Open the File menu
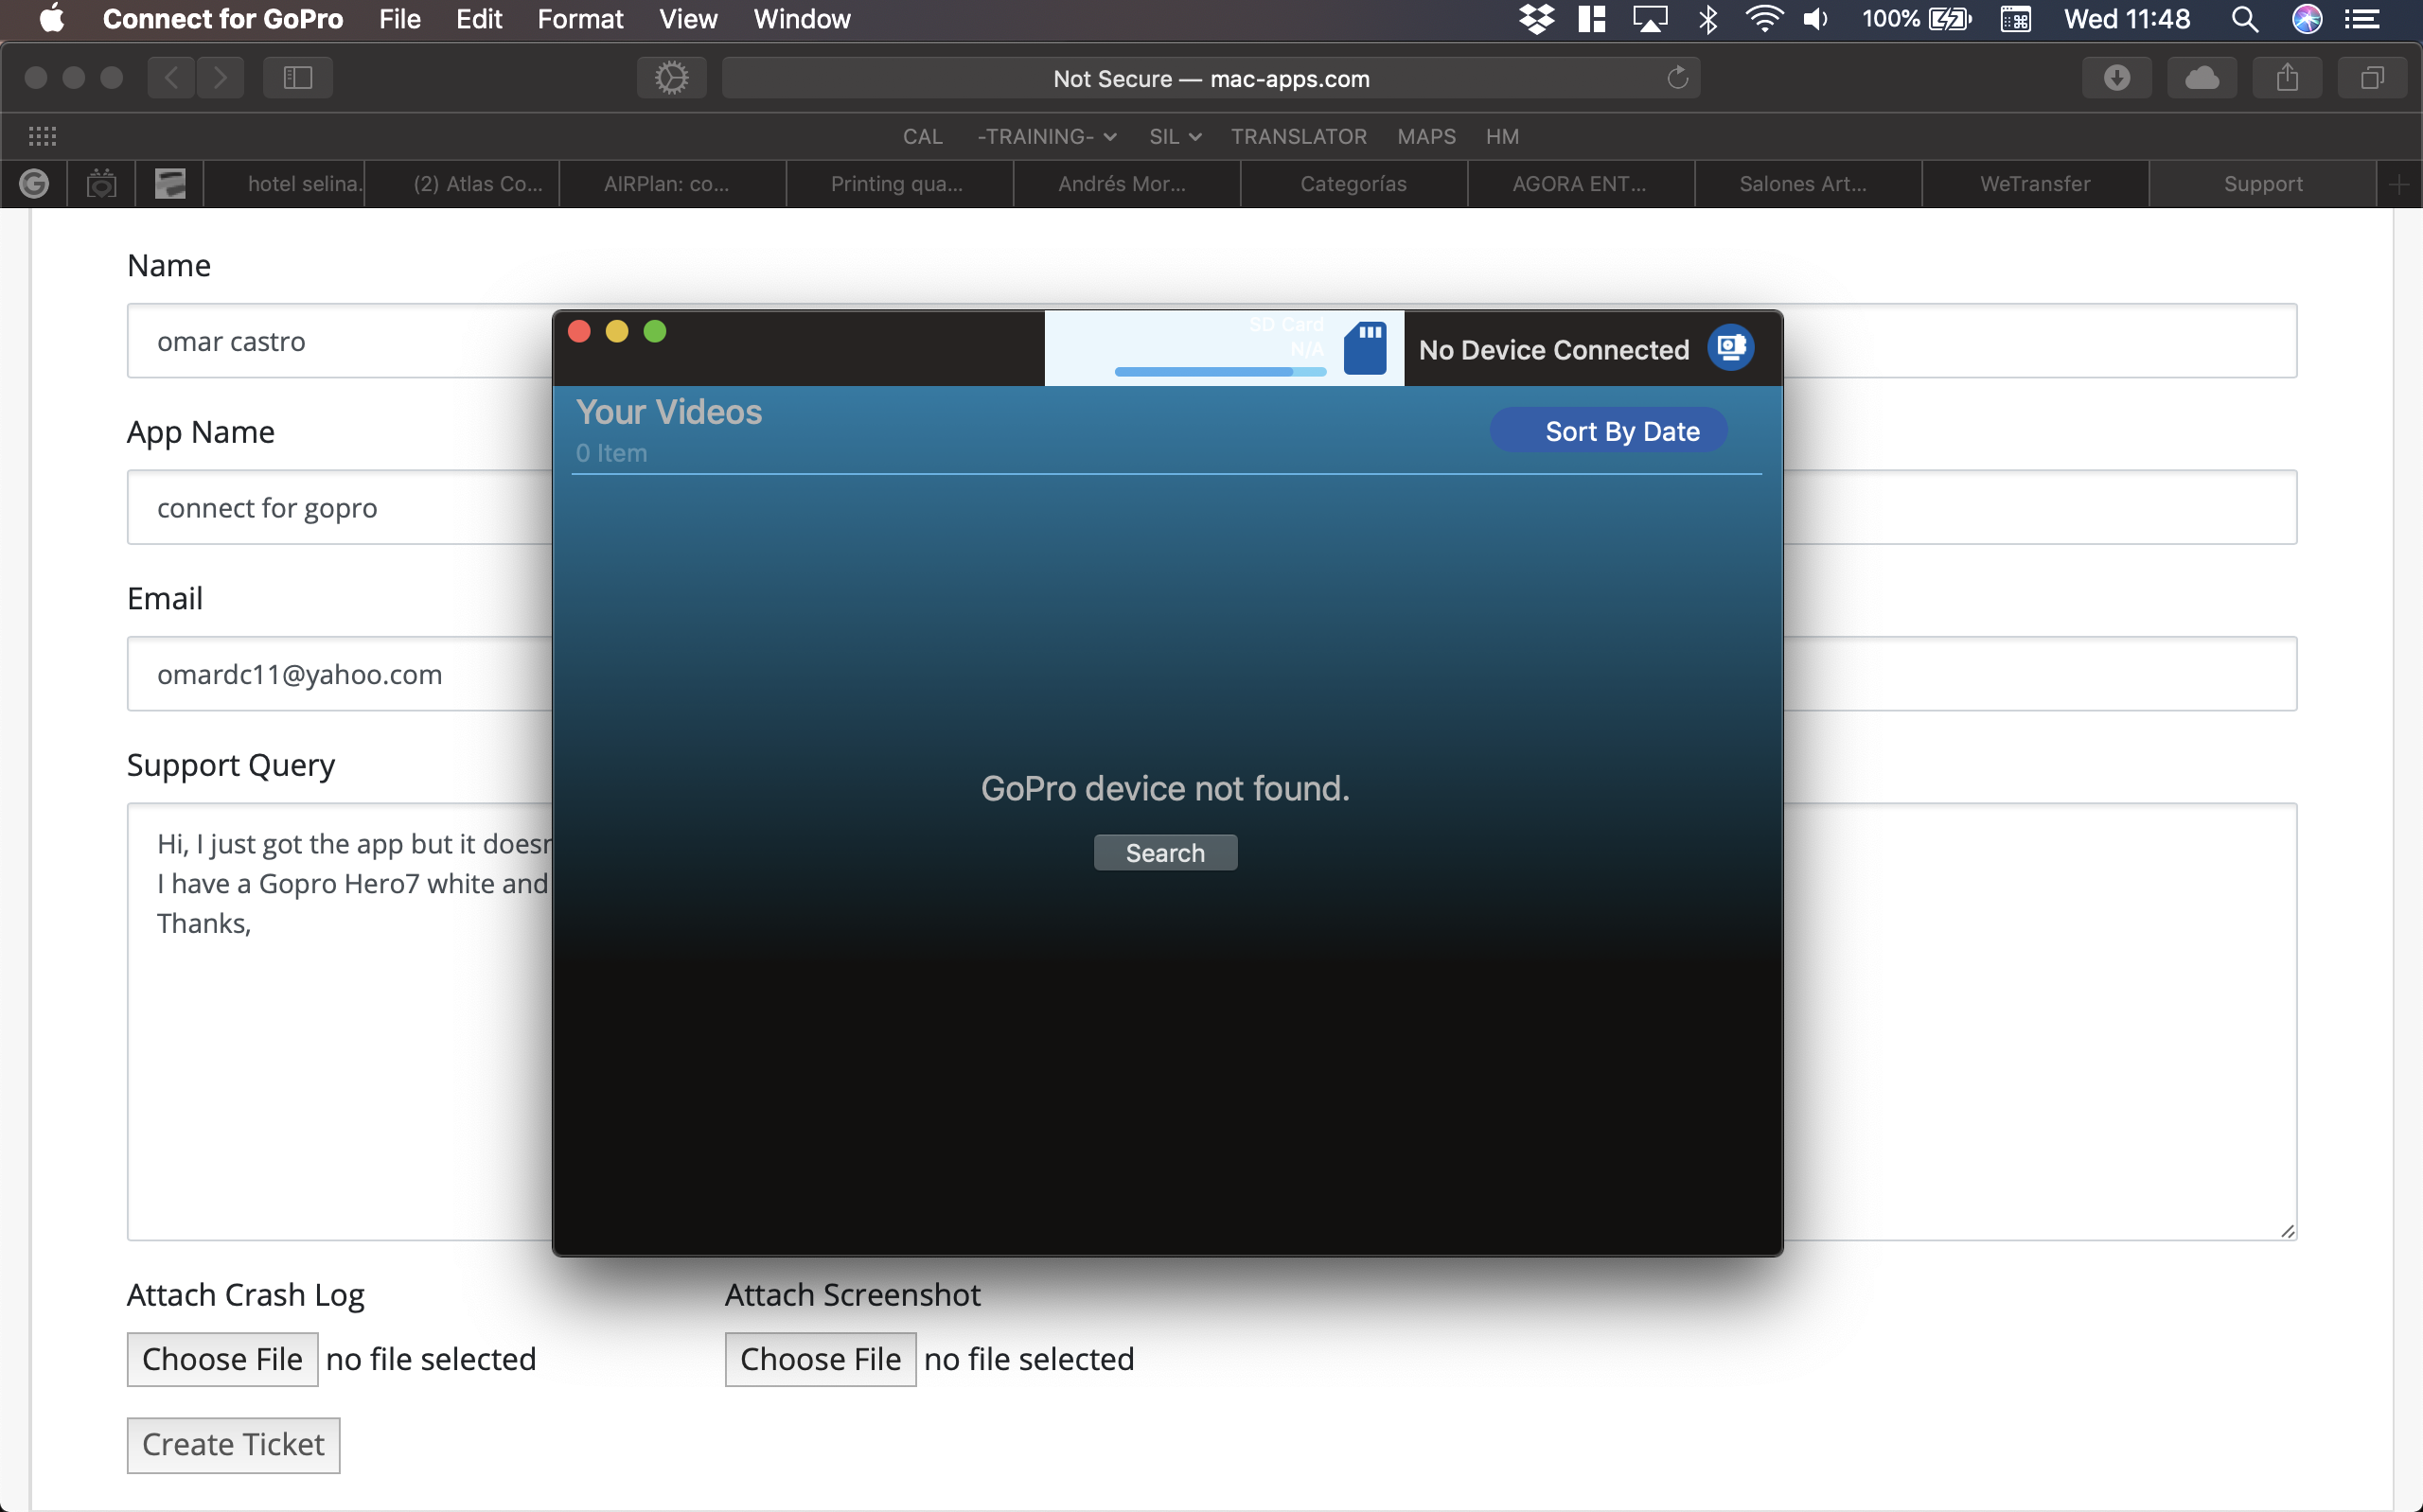 coord(399,19)
